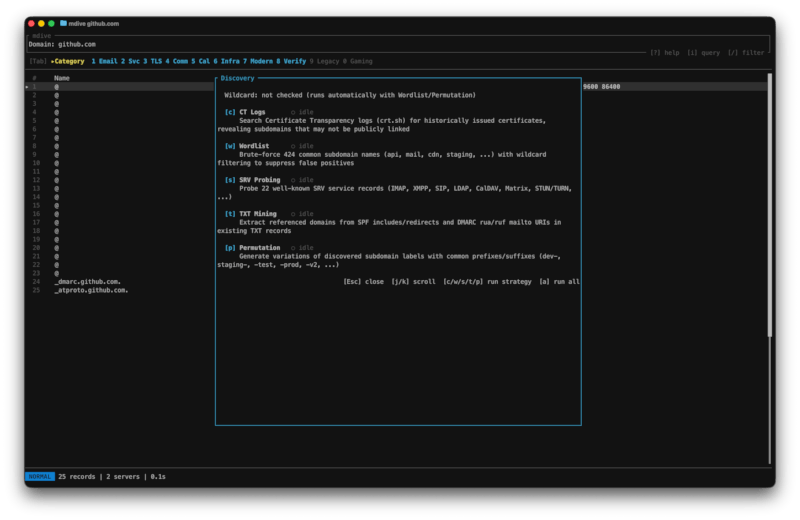Run the [w] Wordlist strategy
This screenshot has width=800, height=520.
(x=247, y=146)
